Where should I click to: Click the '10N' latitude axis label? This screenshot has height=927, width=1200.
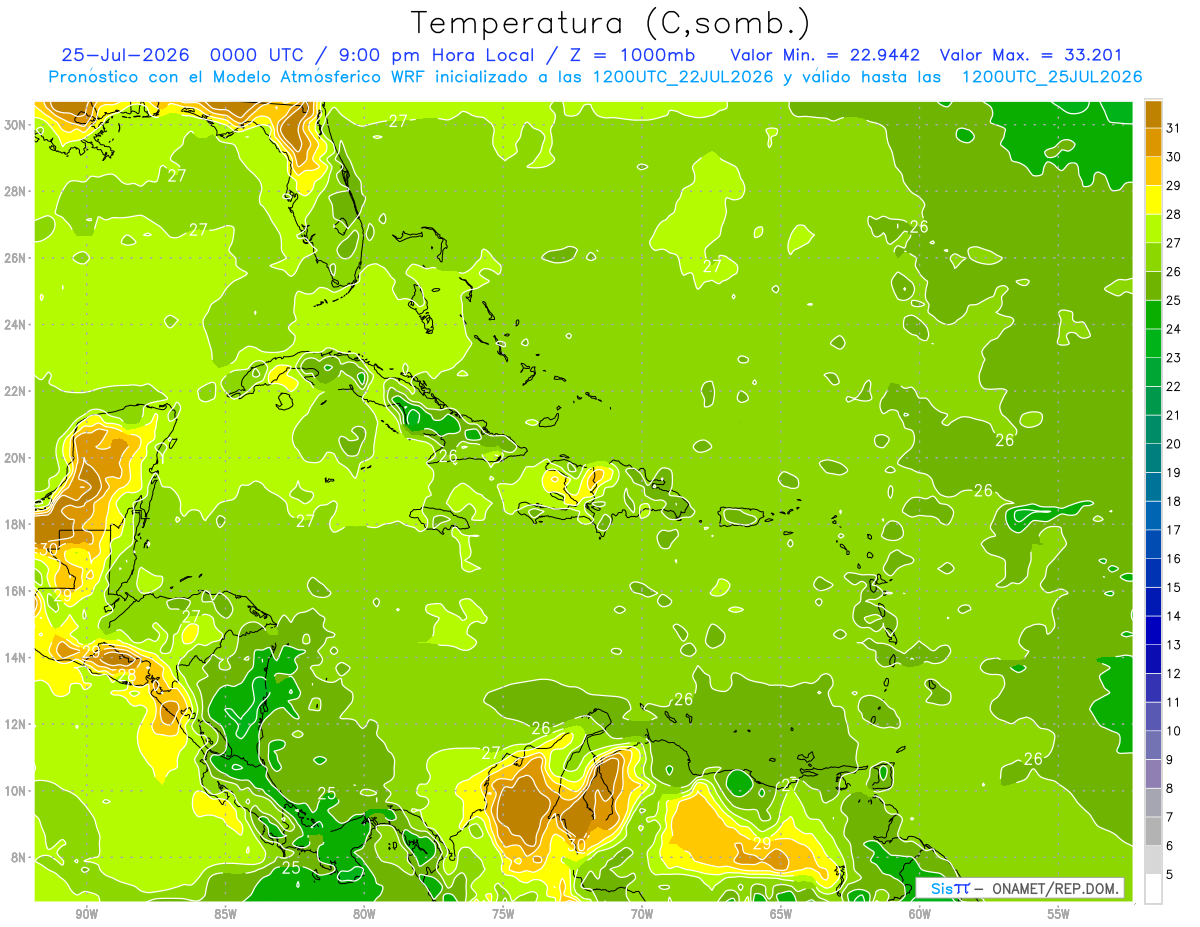[x=17, y=790]
